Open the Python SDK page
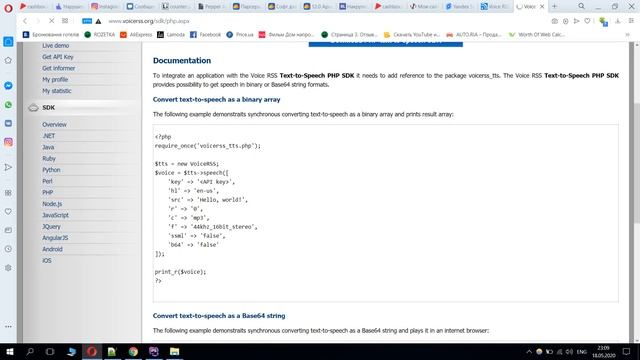The image size is (640, 360). 51,170
